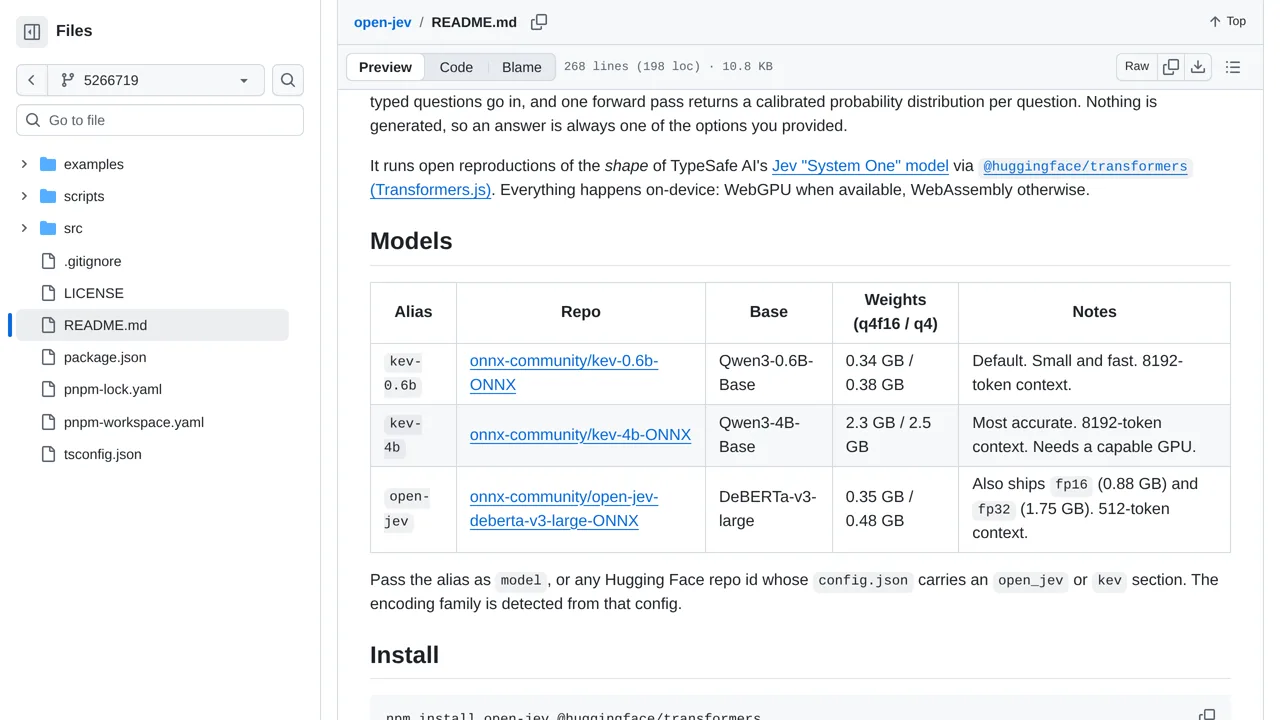
Task: Open the onnx-community/kev-0.6b-ONNX link
Action: point(564,373)
